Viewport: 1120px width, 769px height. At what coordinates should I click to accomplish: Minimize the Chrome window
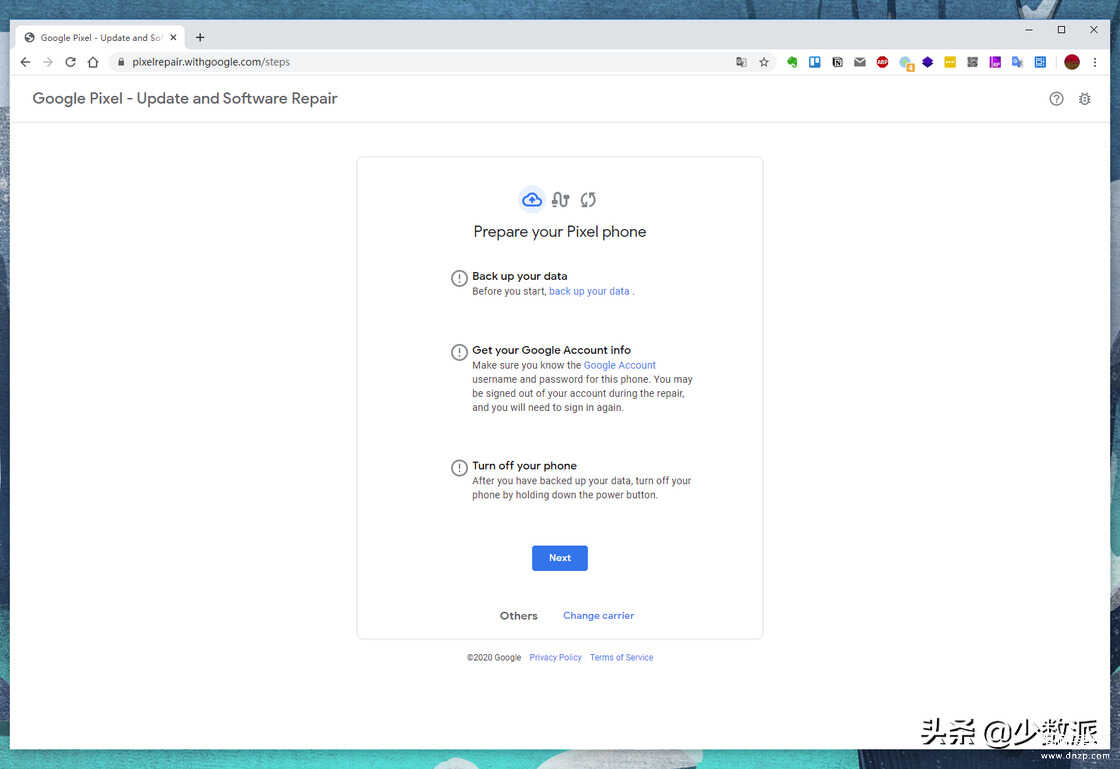[x=1029, y=30]
